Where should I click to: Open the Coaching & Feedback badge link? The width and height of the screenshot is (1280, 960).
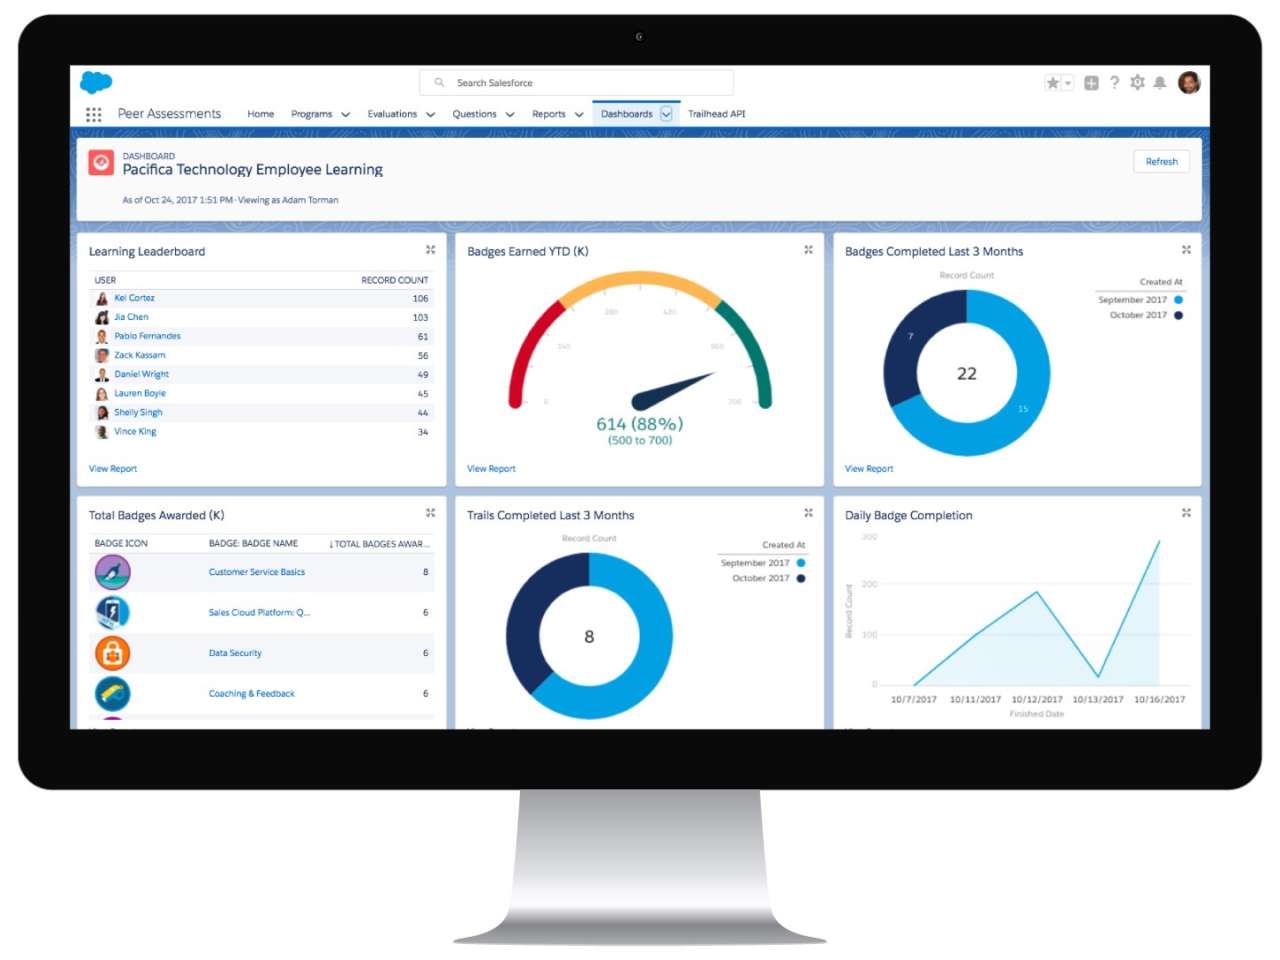[252, 693]
